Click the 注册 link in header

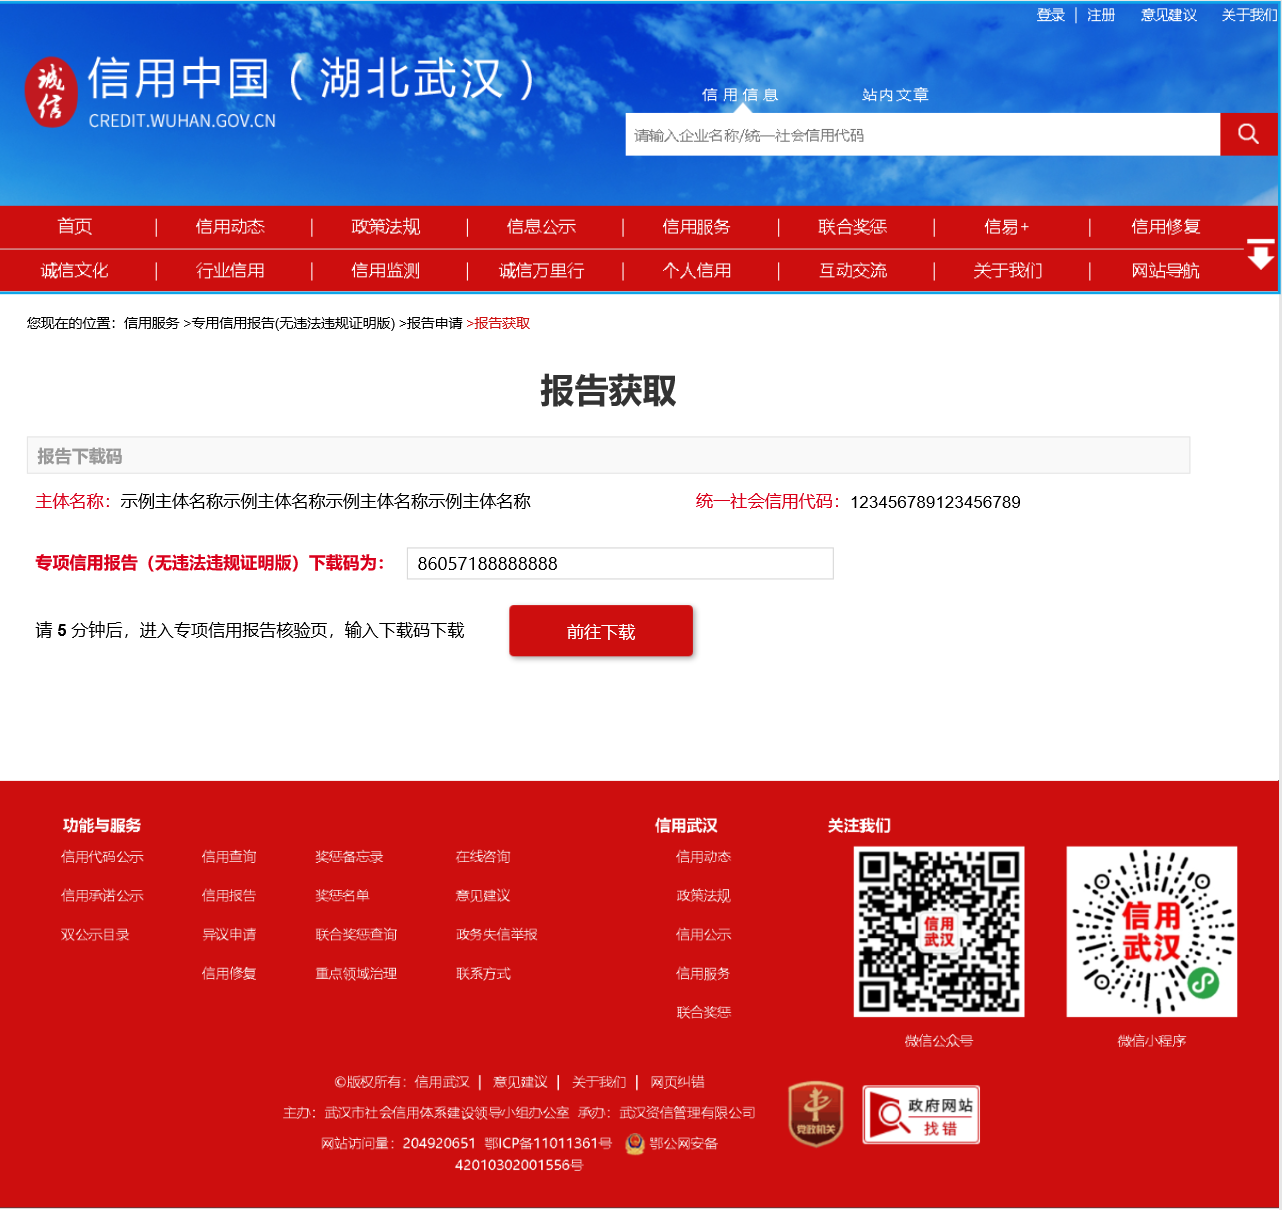point(1101,15)
